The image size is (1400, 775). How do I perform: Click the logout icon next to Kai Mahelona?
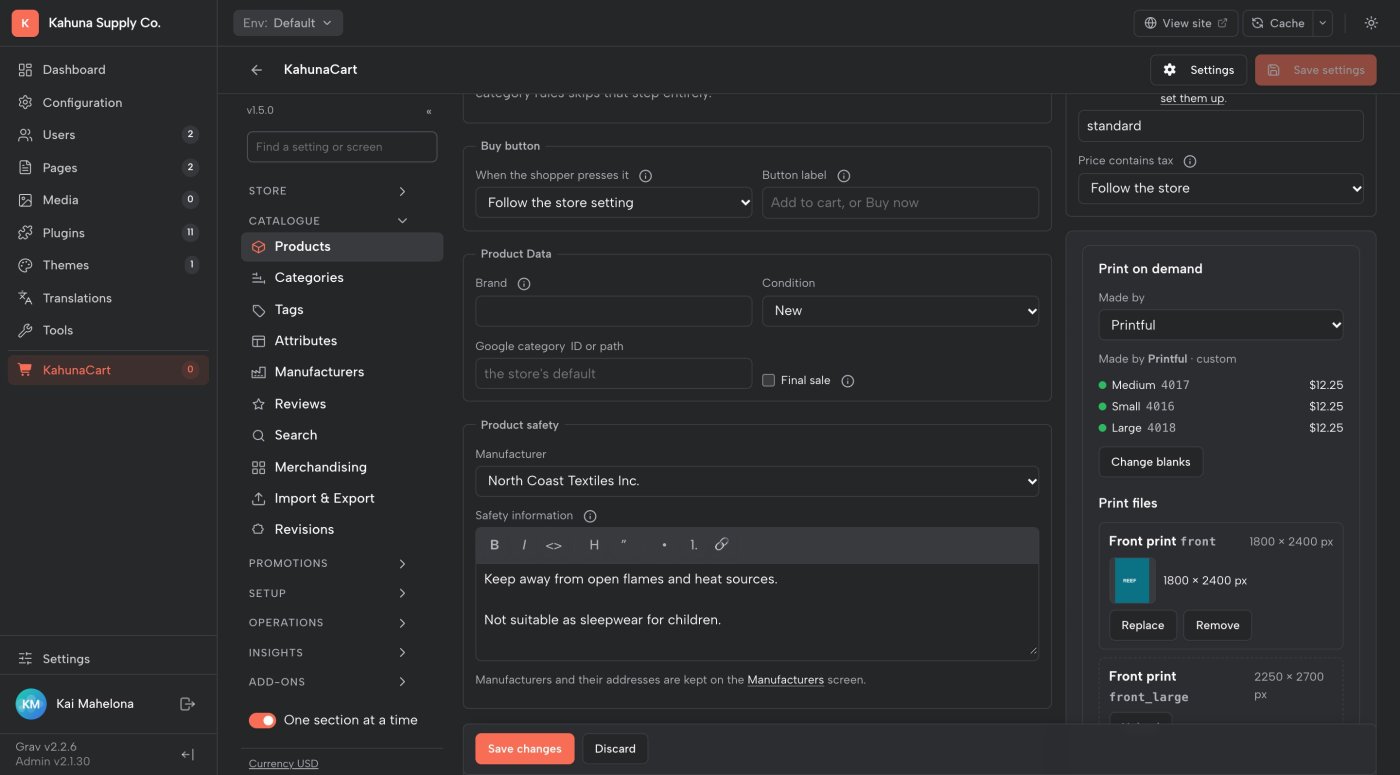click(x=187, y=704)
